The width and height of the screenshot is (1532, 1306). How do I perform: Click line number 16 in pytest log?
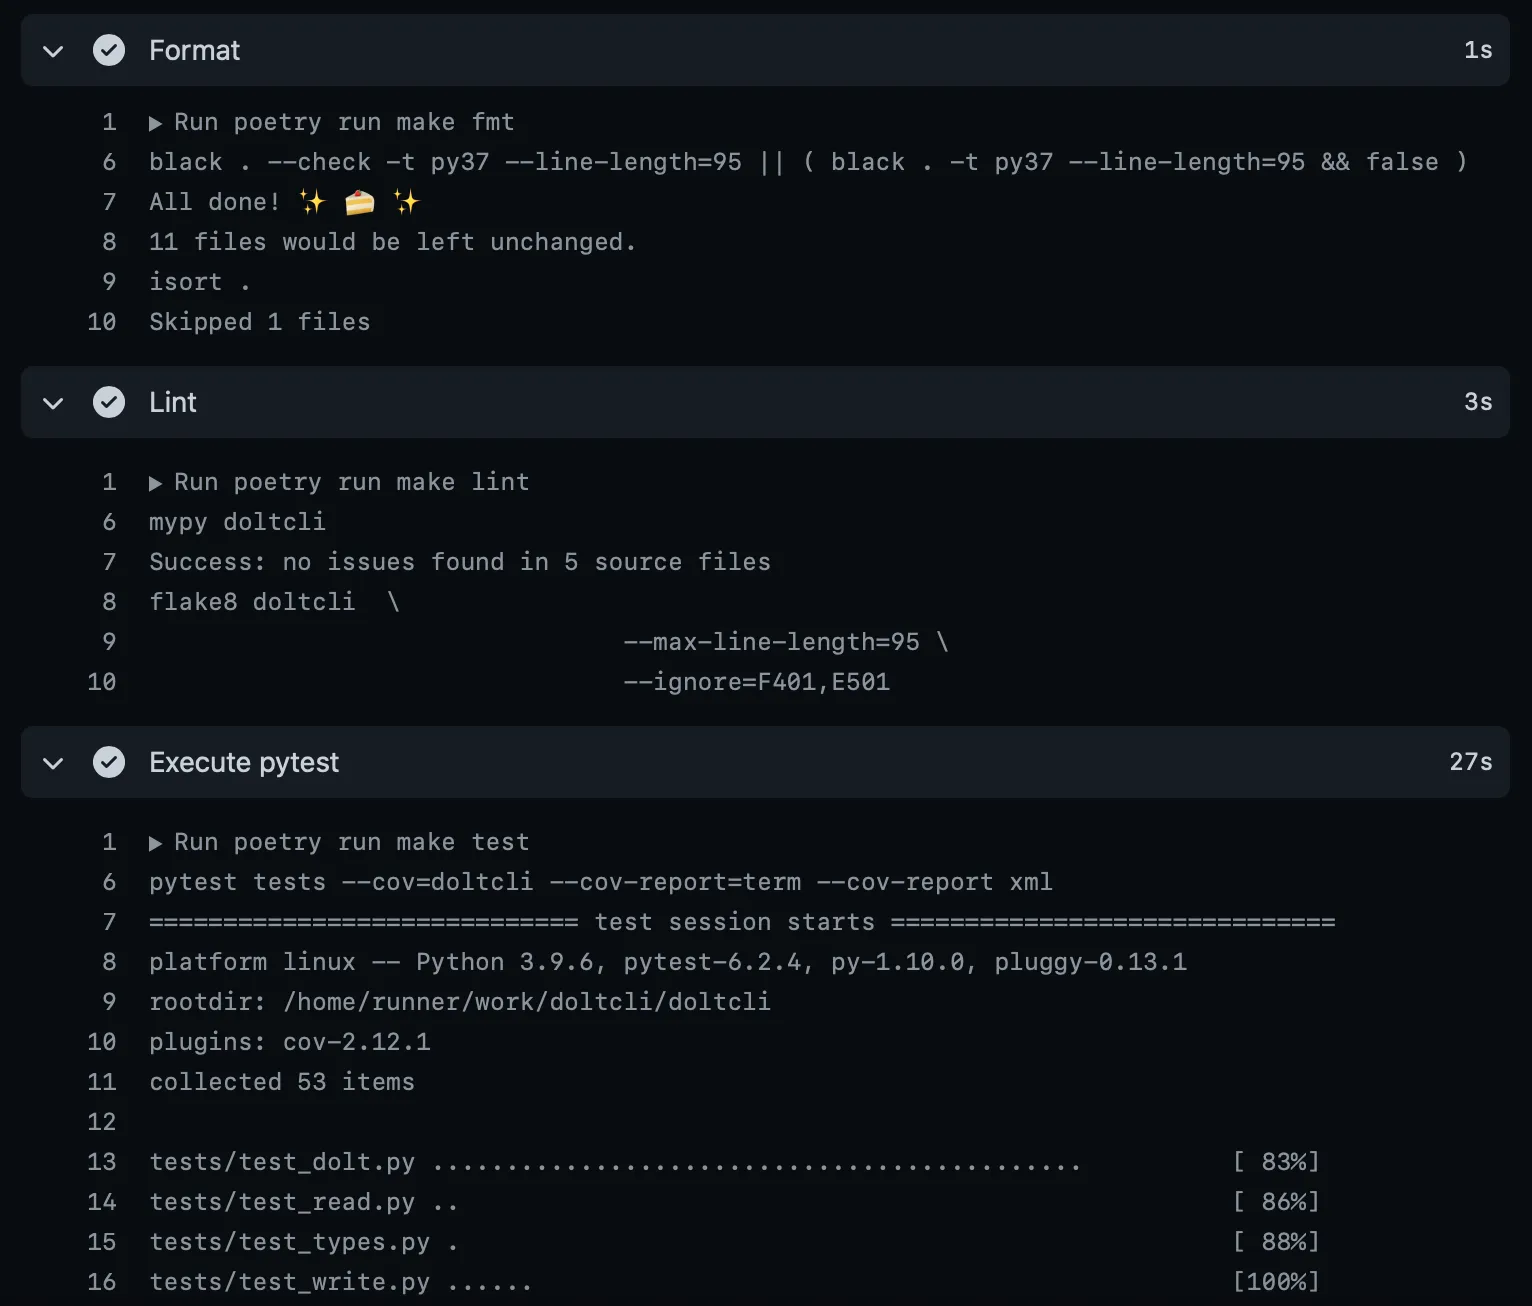pos(102,1282)
